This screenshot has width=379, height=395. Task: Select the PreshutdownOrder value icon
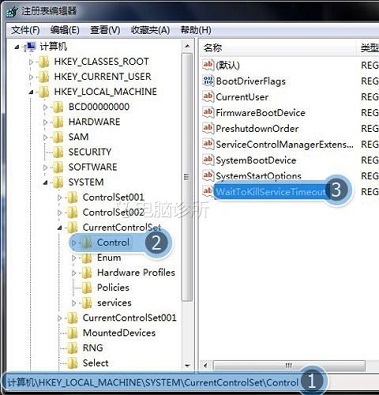[x=208, y=128]
